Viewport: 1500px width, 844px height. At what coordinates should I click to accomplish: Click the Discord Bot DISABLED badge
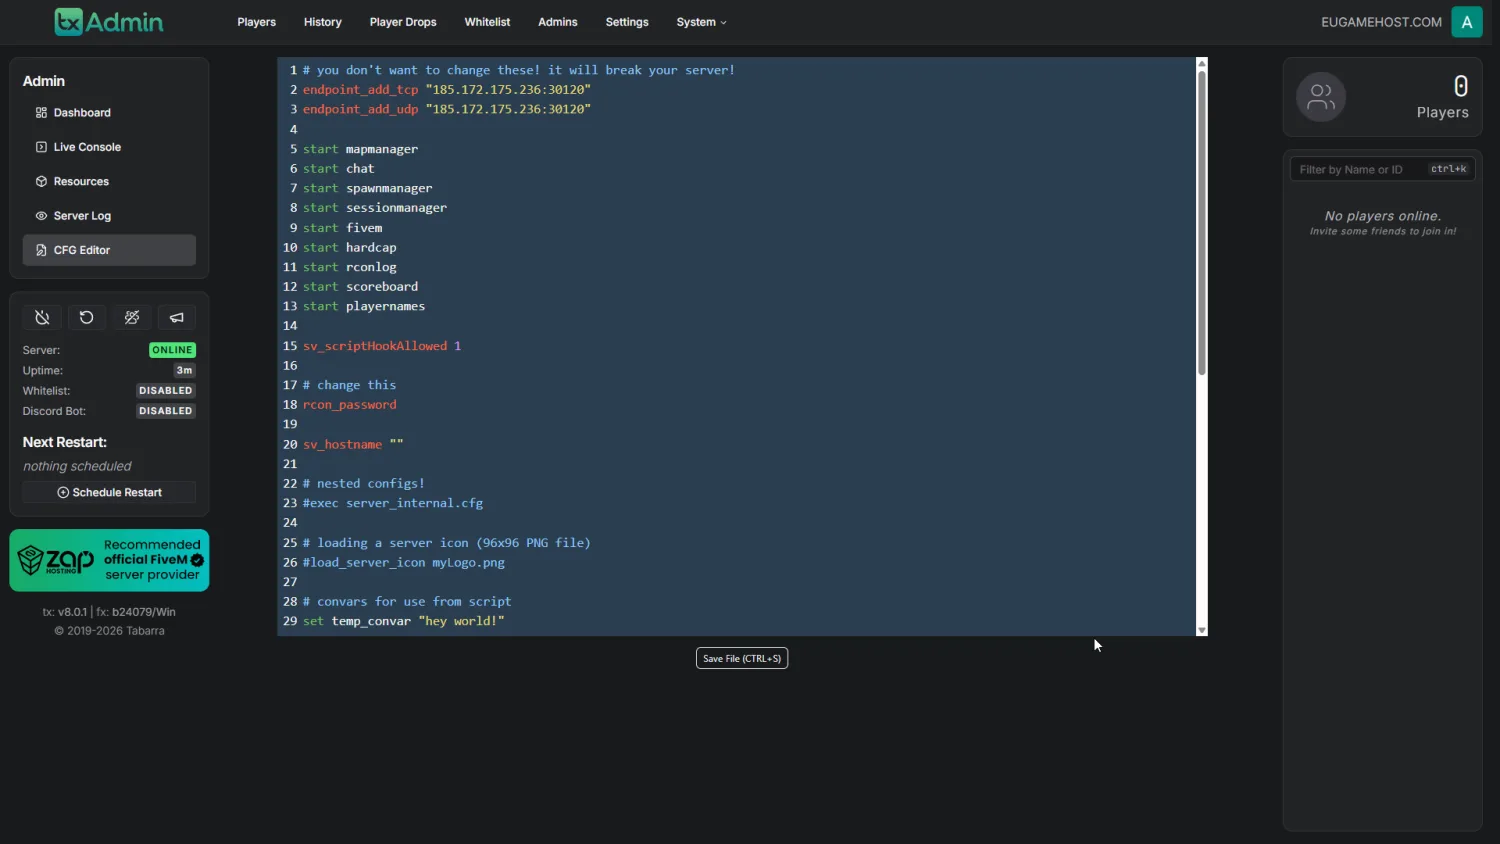click(x=166, y=411)
